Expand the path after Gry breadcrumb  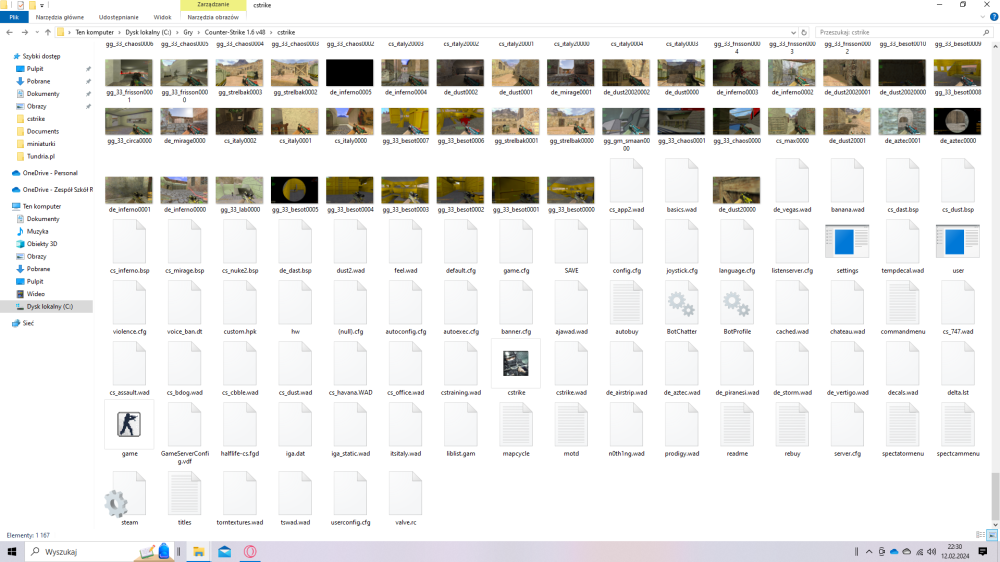tap(198, 32)
